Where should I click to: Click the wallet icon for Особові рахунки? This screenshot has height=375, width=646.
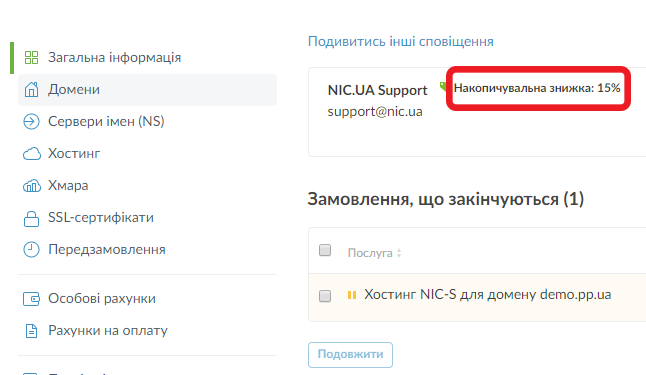coord(31,299)
